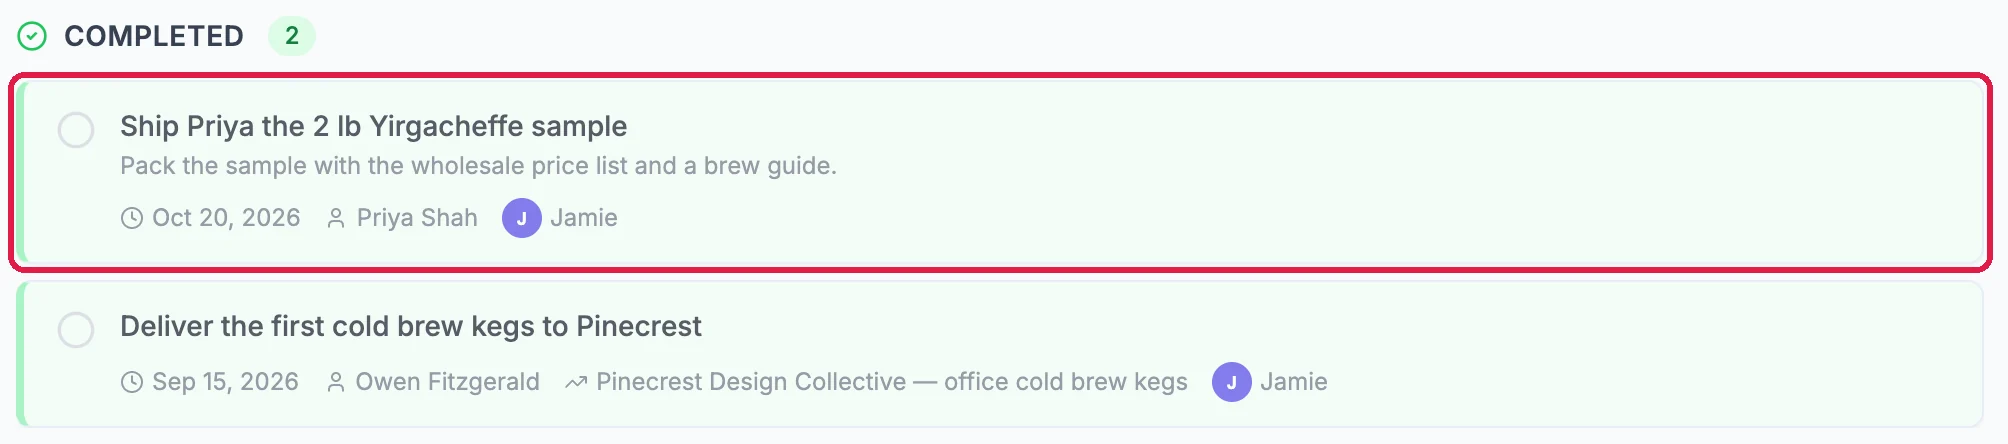Screen dimensions: 2008x444
Task: Click Jamie's avatar on the Yirgacheffe task
Action: [522, 218]
